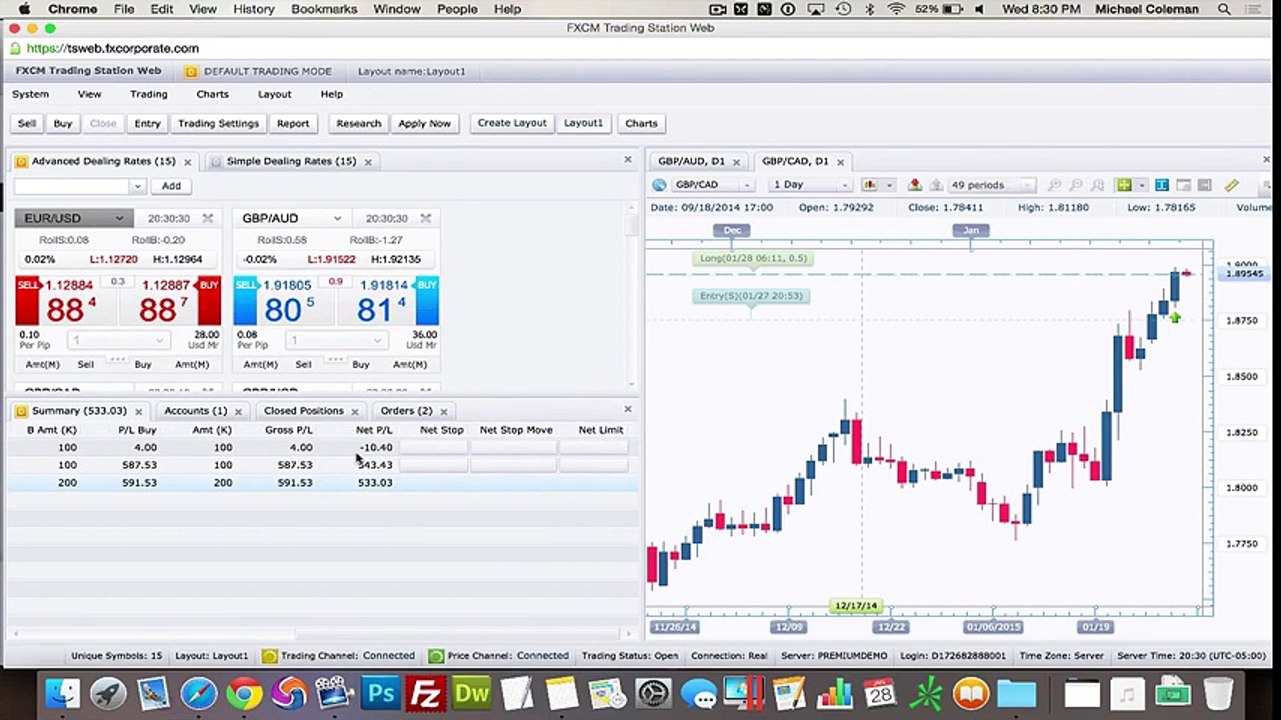
Task: Zoom in on the GBP/CAD chart
Action: tap(1054, 185)
